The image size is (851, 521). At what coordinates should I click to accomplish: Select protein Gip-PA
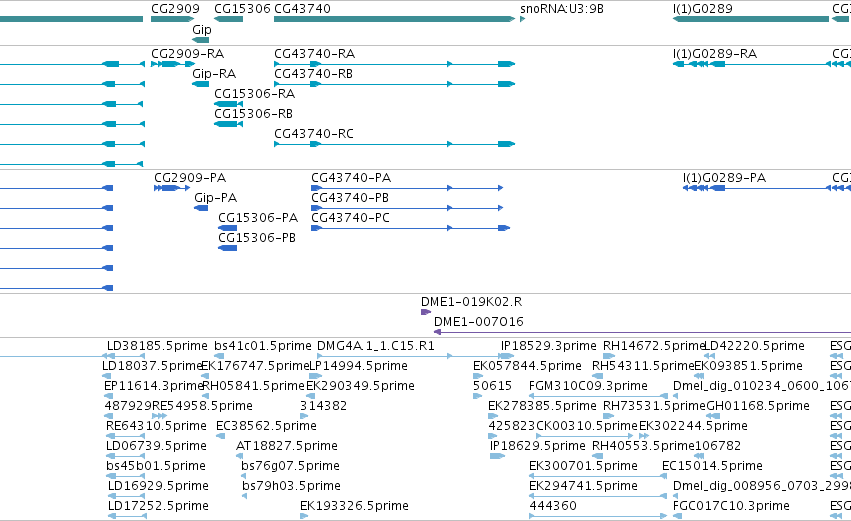click(x=215, y=198)
